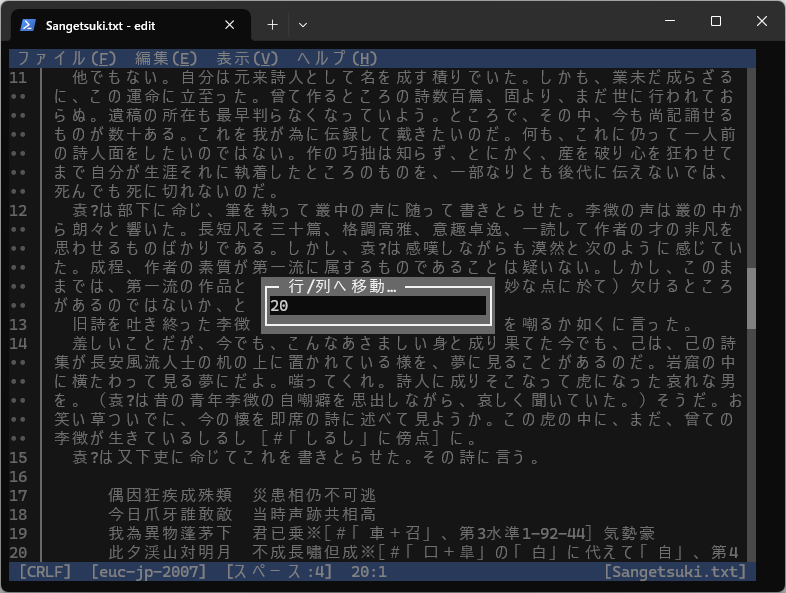Click line number 11 in the gutter
The image size is (786, 593).
click(18, 78)
